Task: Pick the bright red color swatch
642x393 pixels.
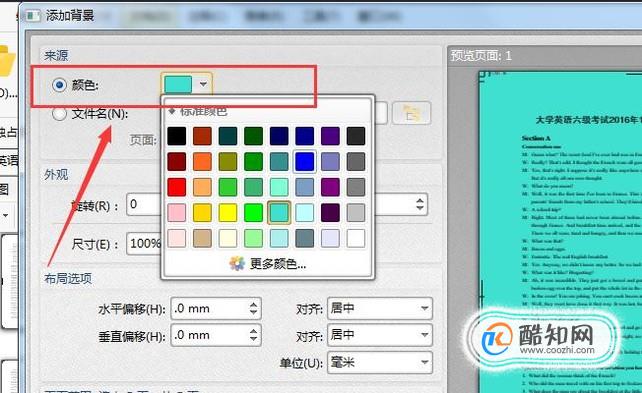Action: click(x=176, y=187)
